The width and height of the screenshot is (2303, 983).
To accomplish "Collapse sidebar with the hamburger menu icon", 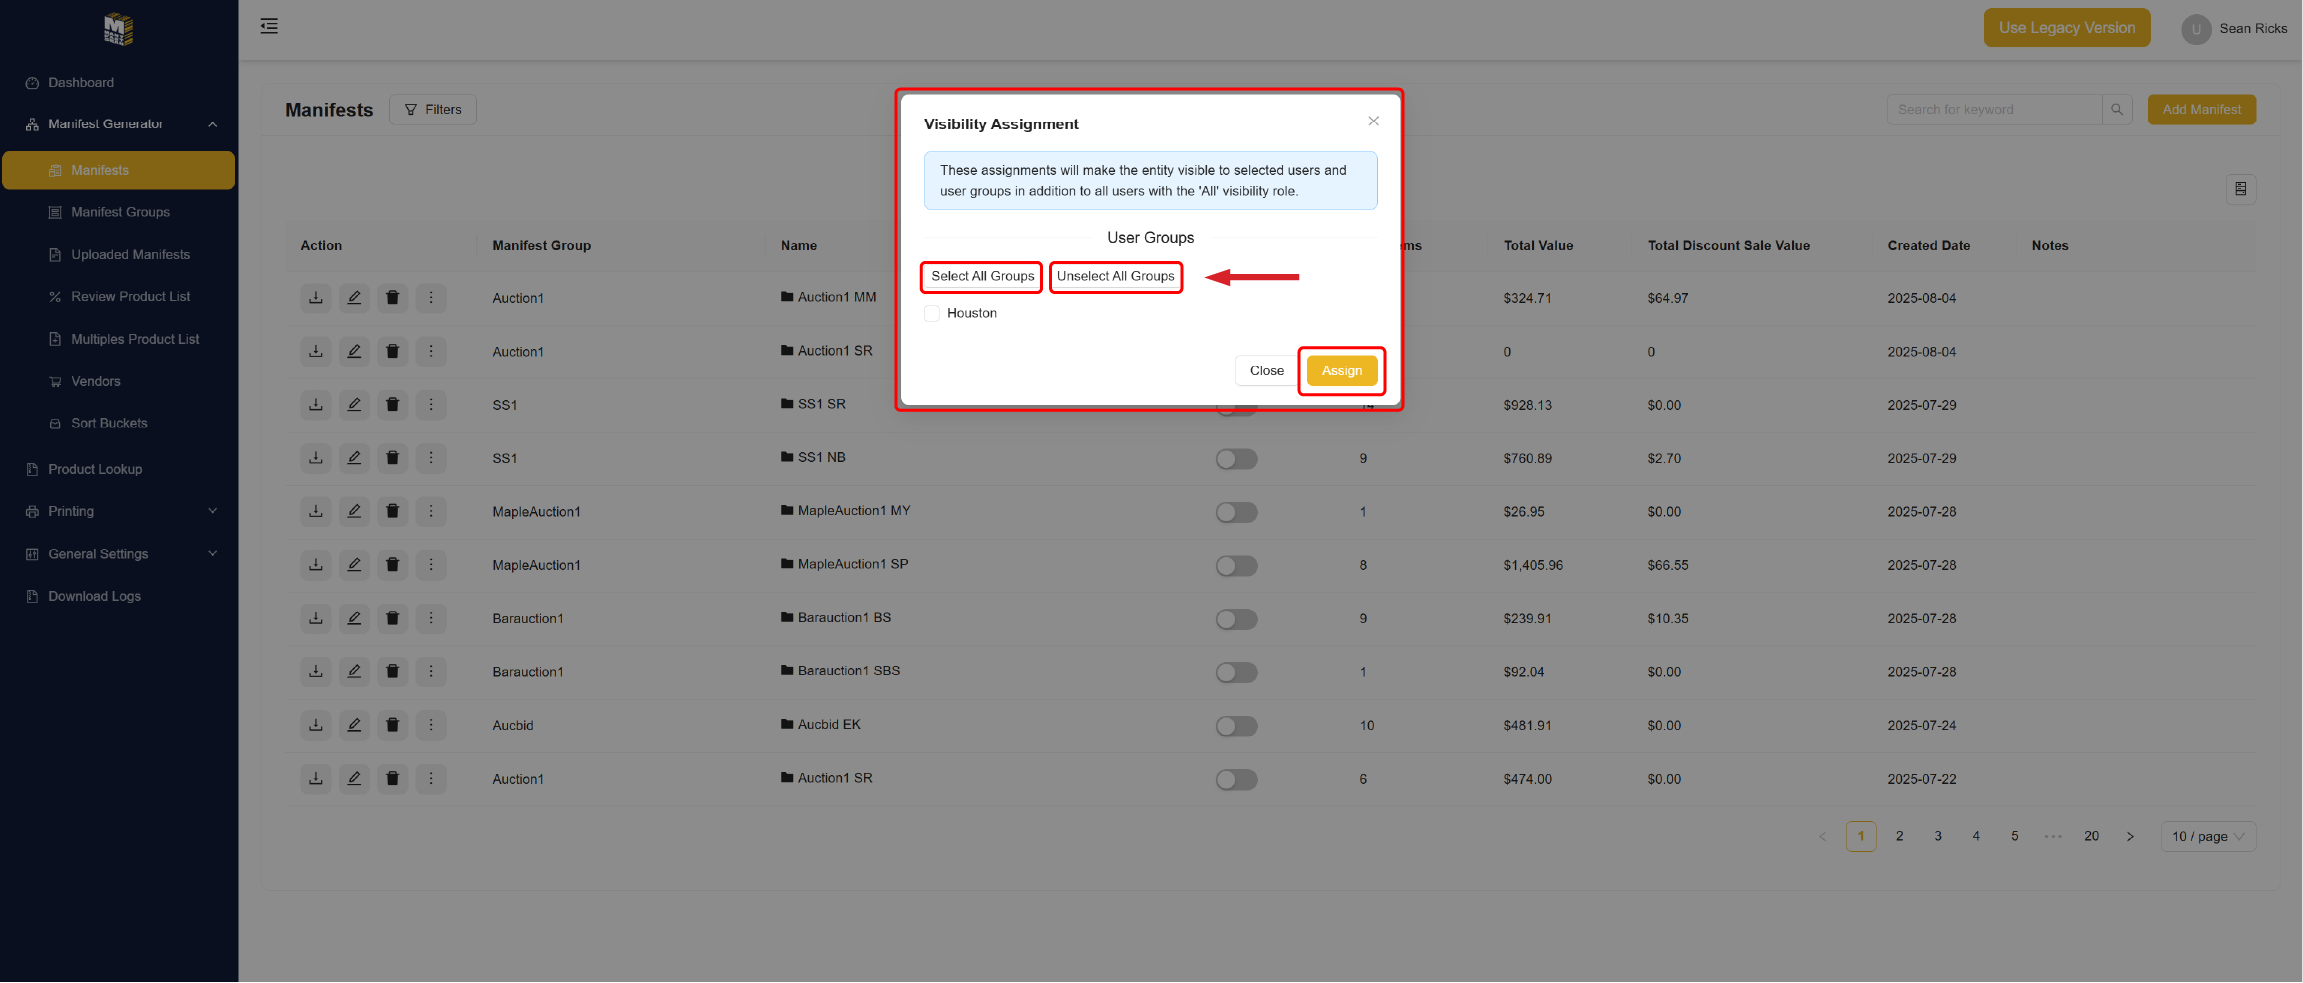I will 269,26.
